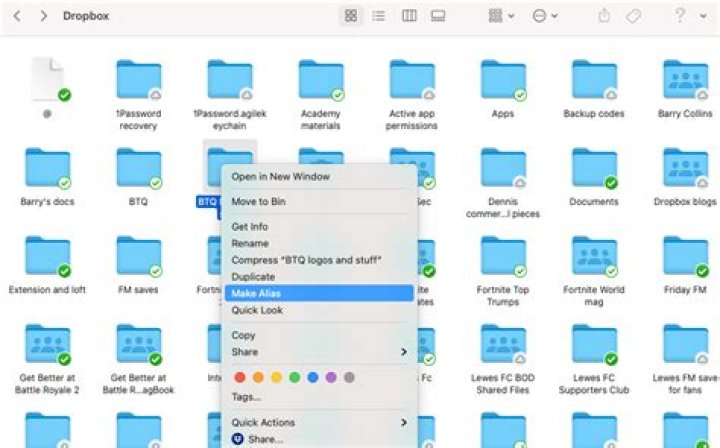Open the toolbar overflow chevron

703,16
